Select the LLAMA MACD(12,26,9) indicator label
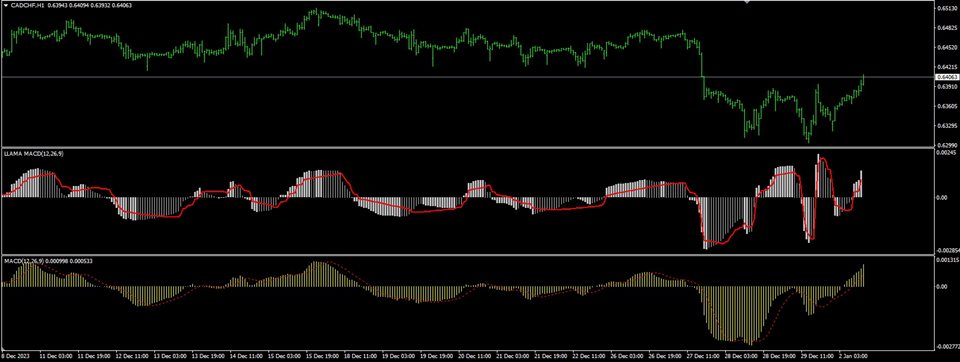Viewport: 960px width, 362px height. 34,153
